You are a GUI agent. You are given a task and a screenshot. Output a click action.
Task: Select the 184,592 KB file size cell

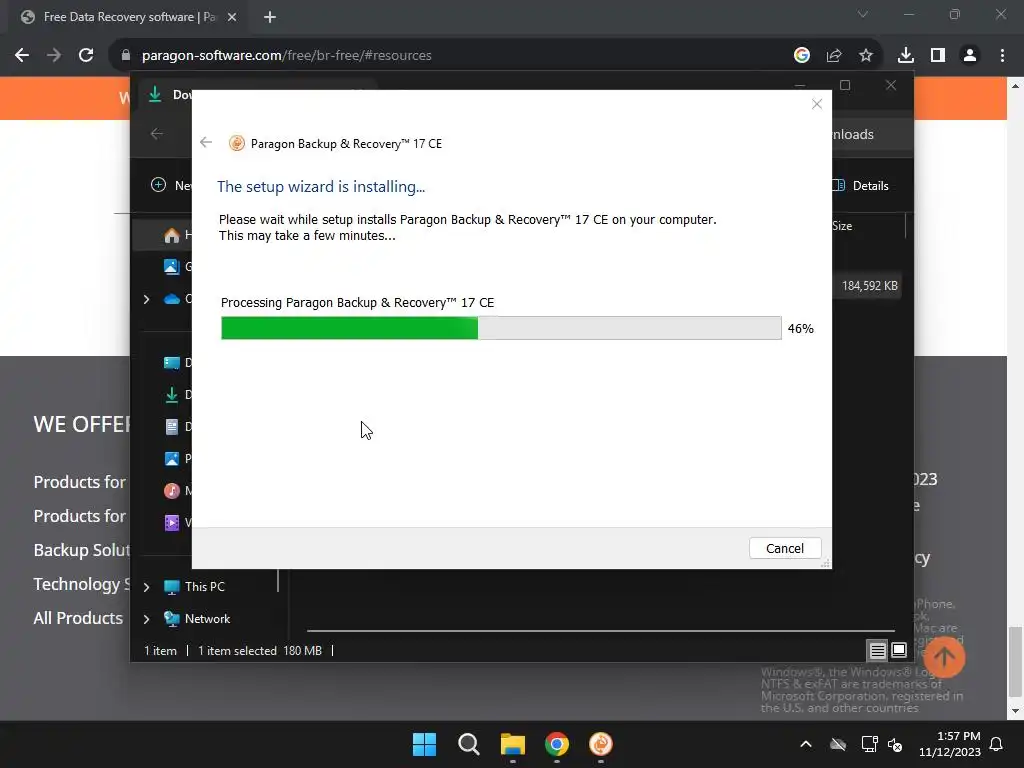click(869, 285)
